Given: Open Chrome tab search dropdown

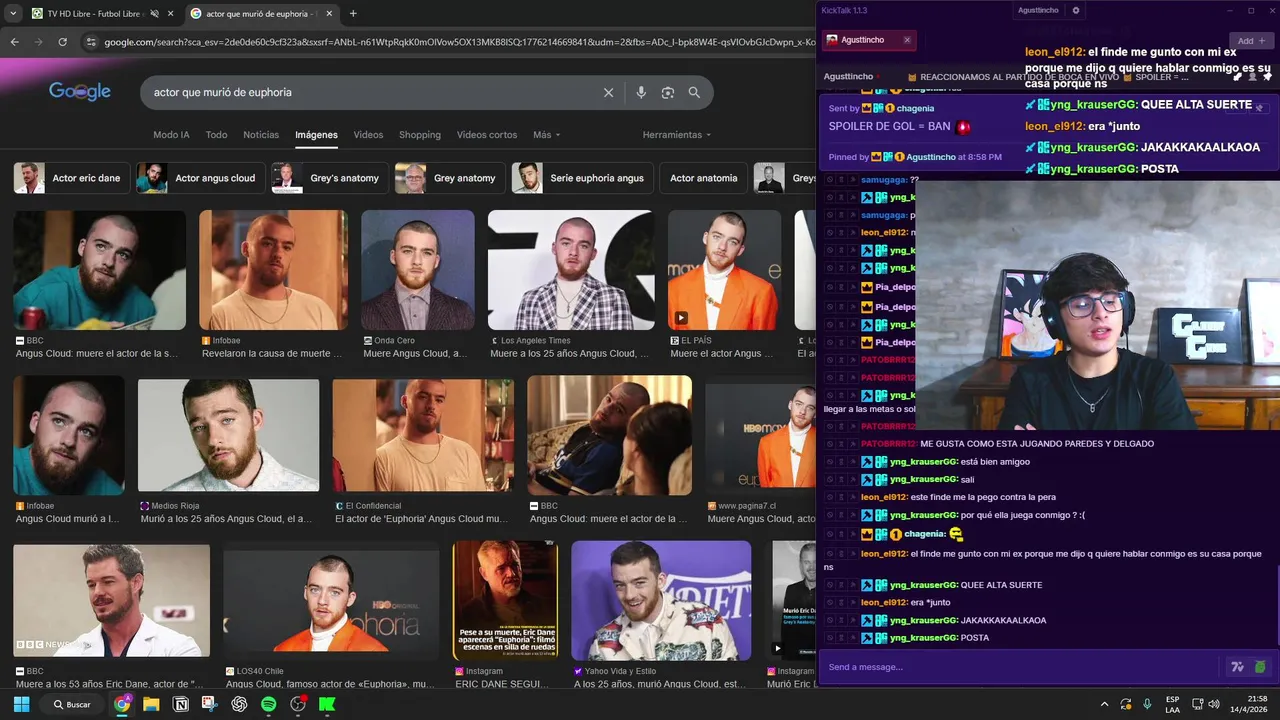Looking at the screenshot, I should [x=12, y=13].
